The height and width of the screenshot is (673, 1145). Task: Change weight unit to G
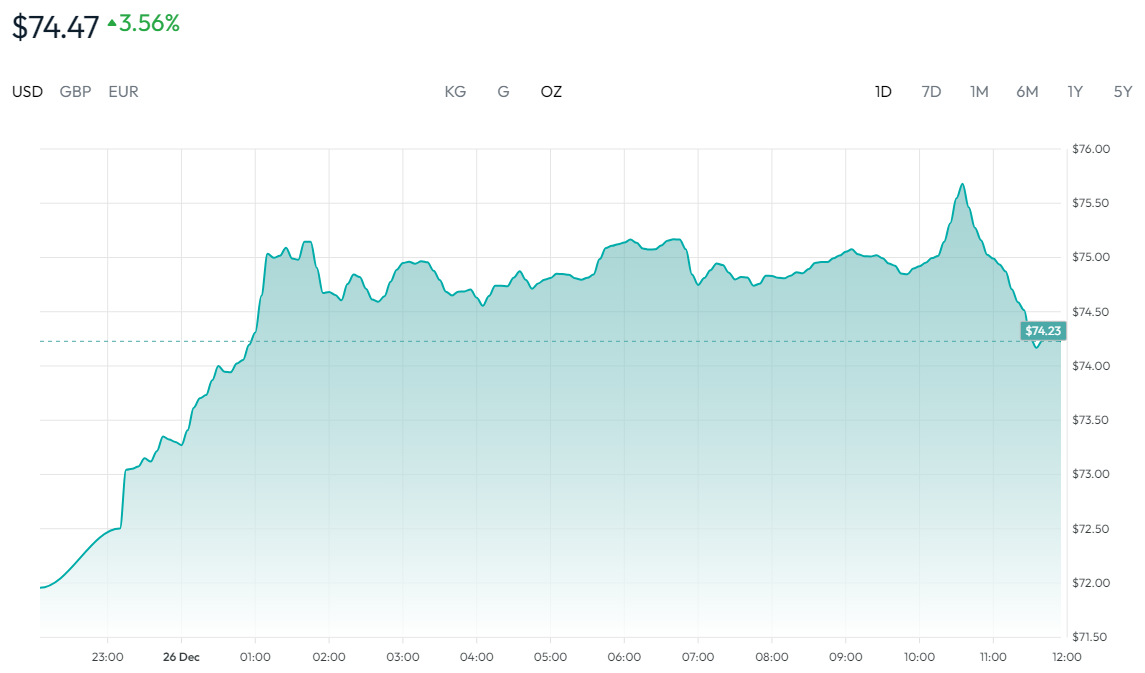pos(503,92)
